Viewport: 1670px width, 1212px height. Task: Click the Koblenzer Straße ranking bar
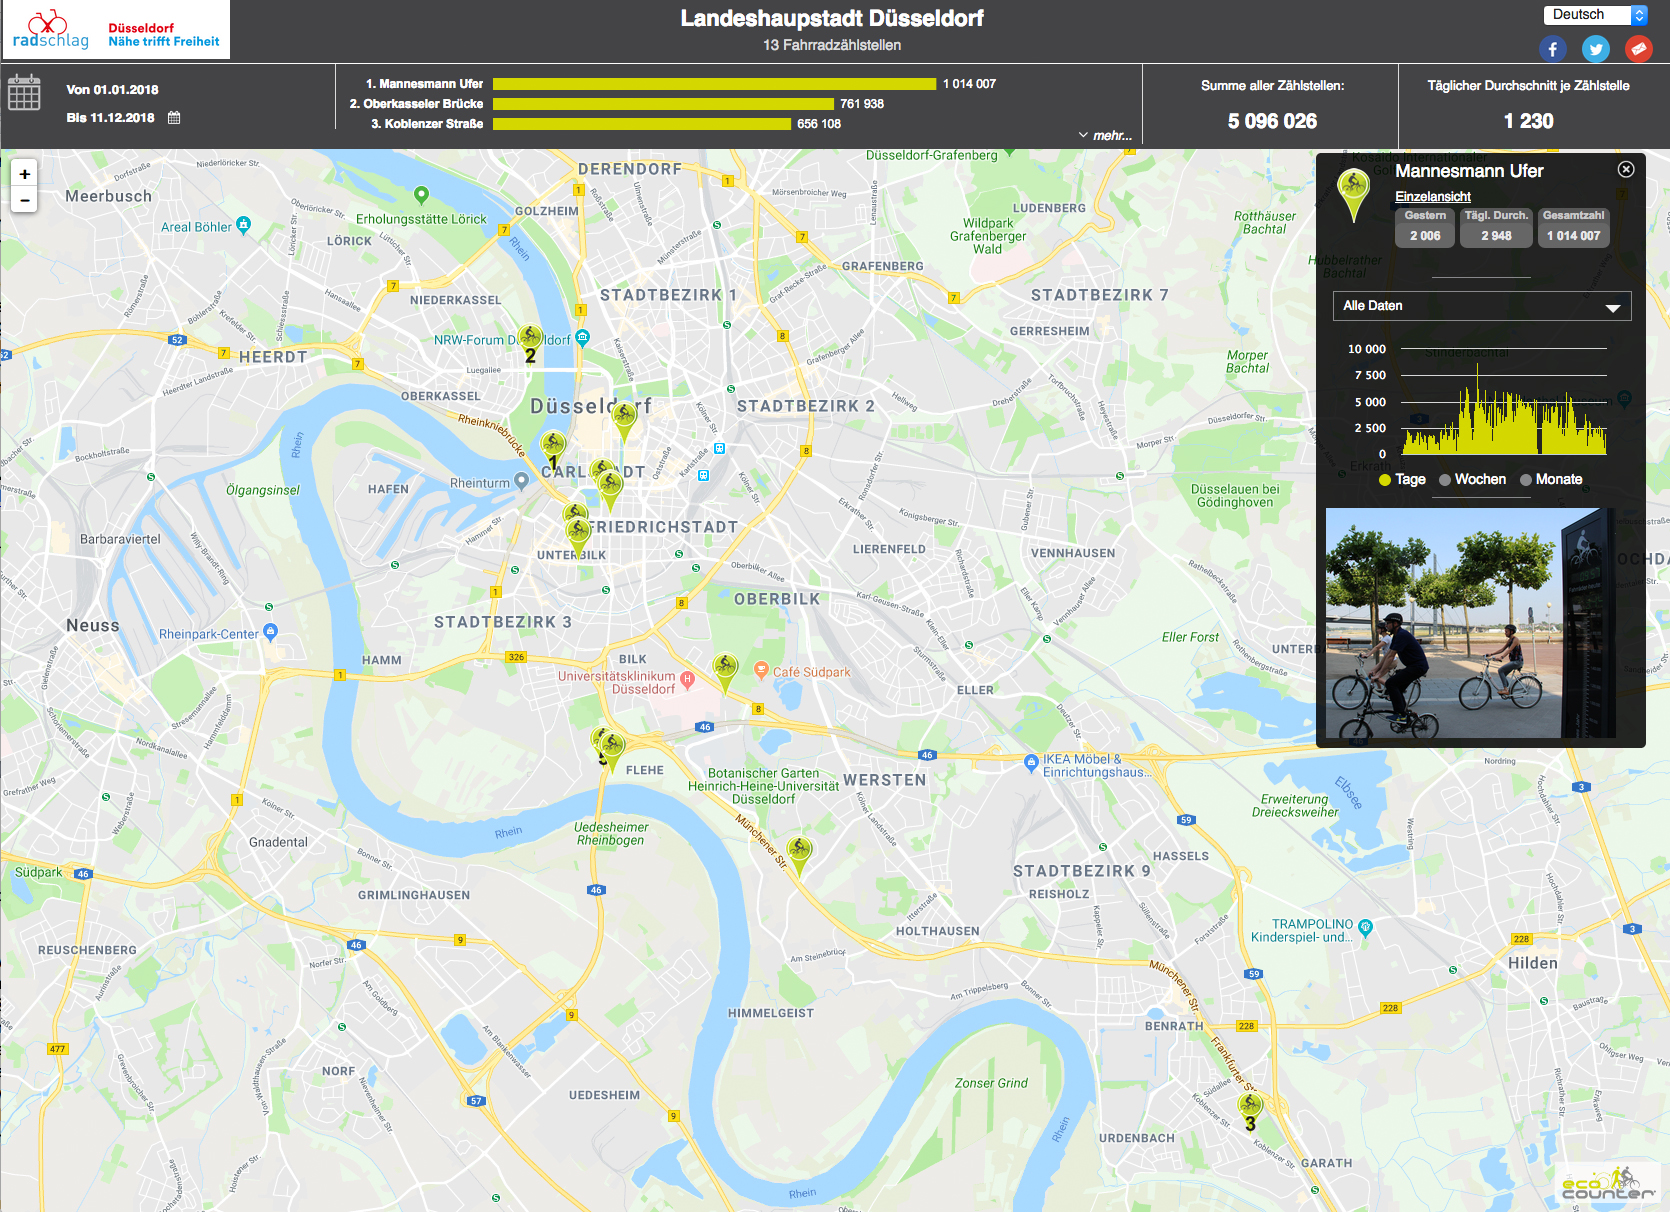coord(641,124)
